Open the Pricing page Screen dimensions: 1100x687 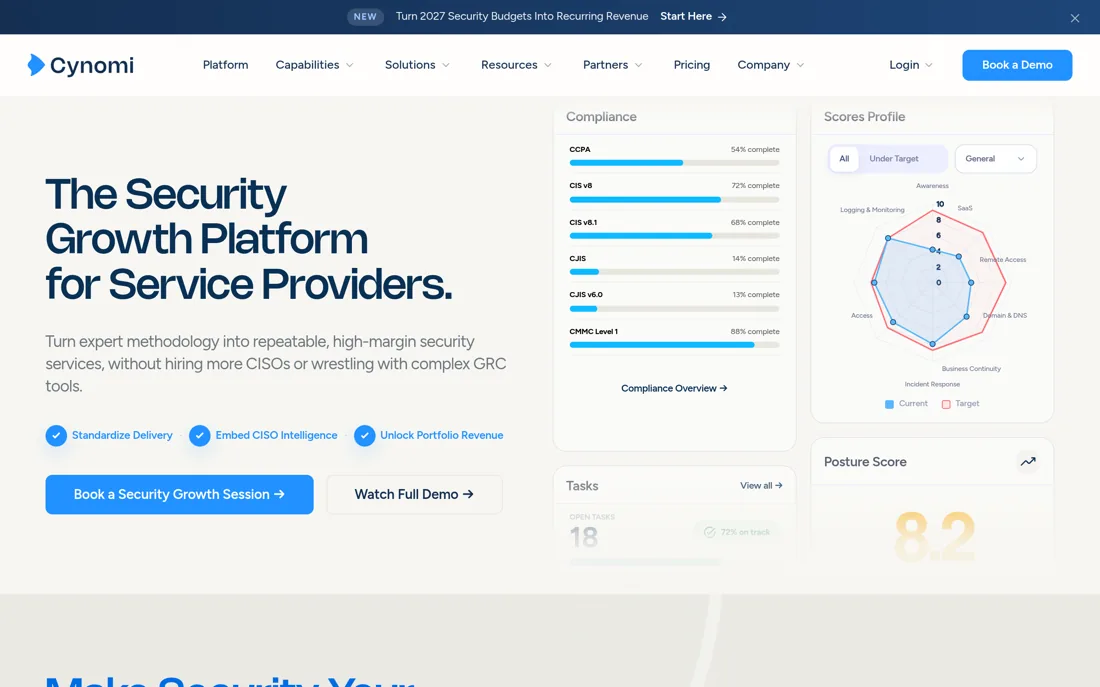point(692,65)
